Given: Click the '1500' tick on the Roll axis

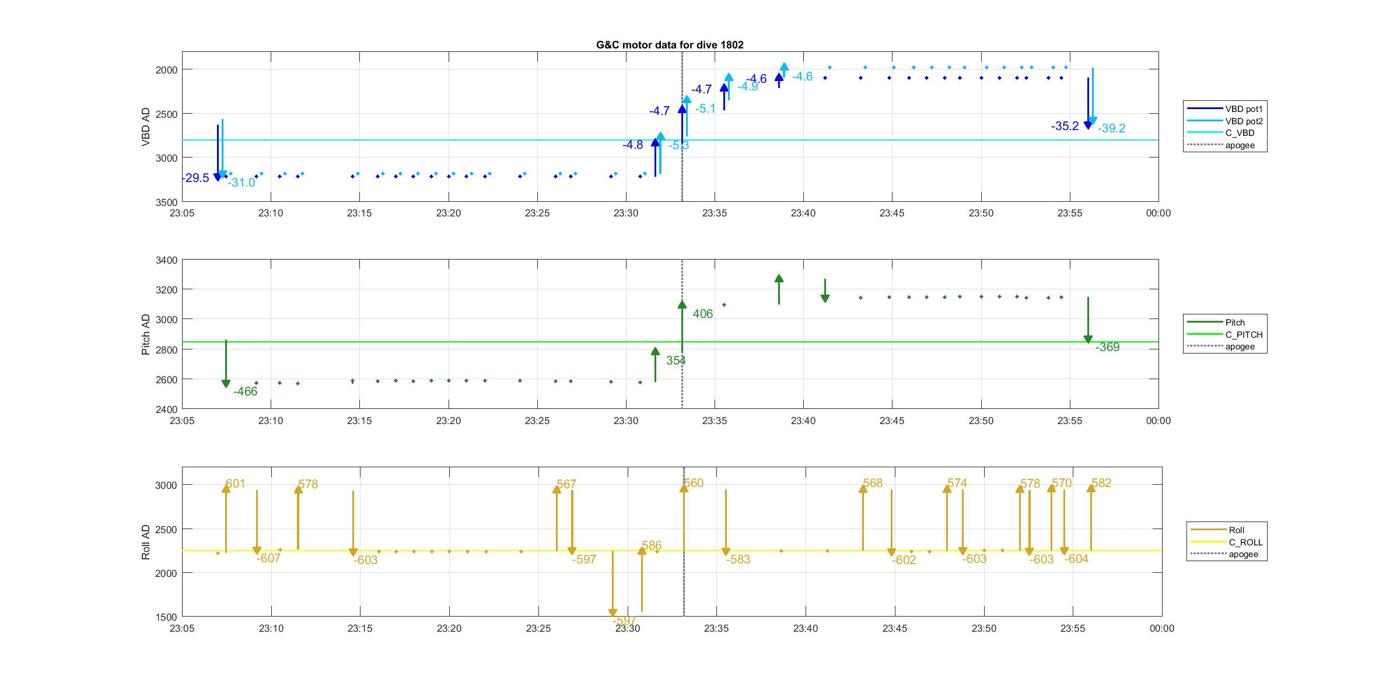Looking at the screenshot, I should (165, 617).
